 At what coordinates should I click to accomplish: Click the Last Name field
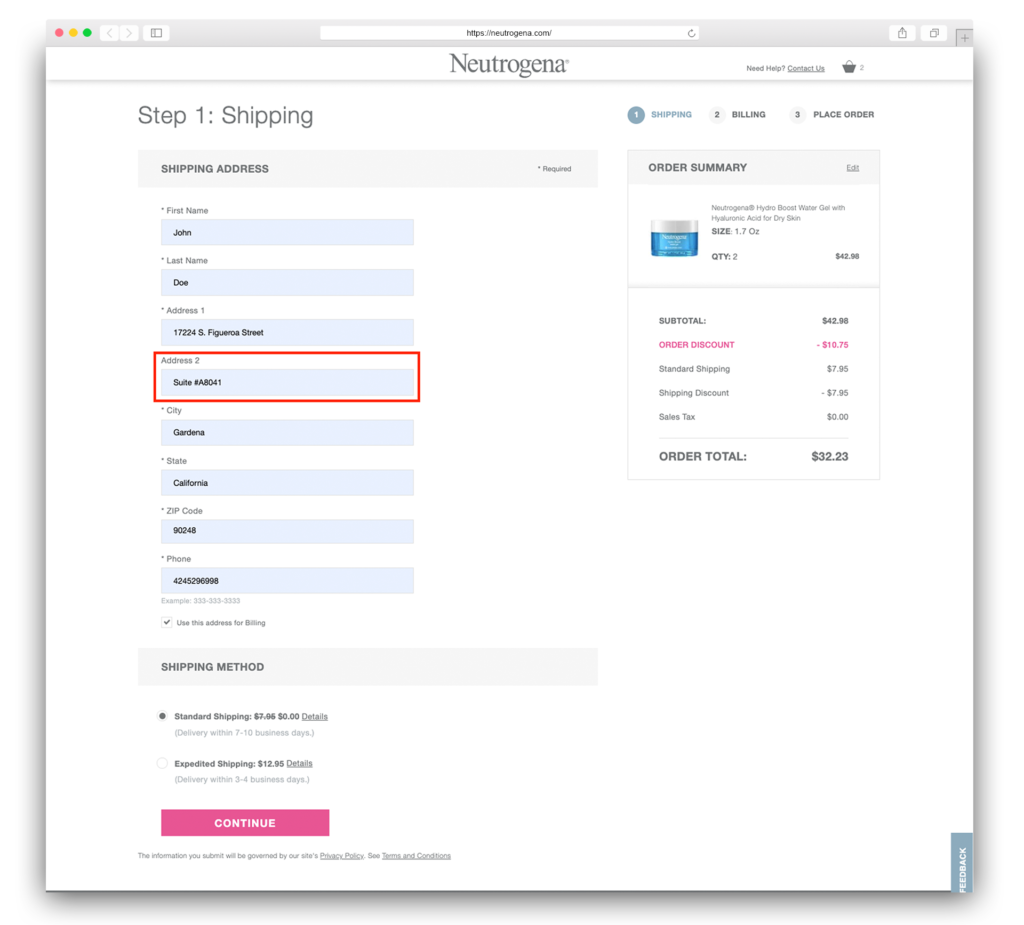[x=287, y=282]
